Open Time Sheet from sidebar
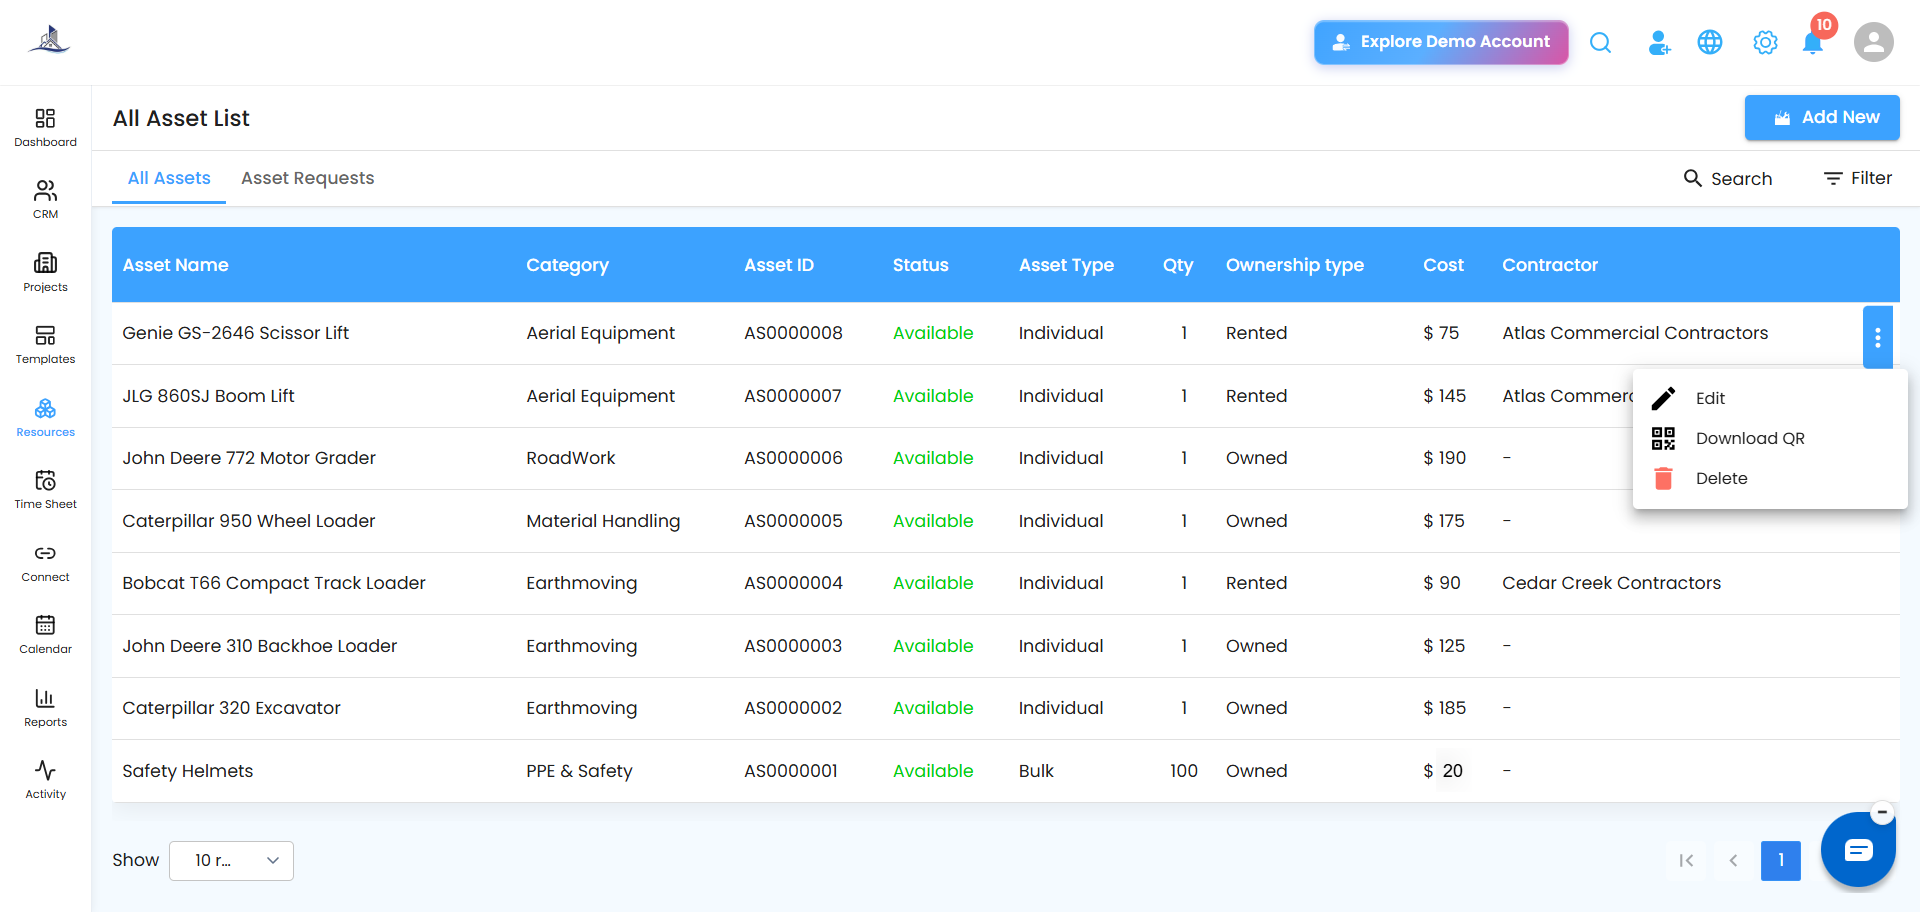The width and height of the screenshot is (1920, 912). pos(45,490)
